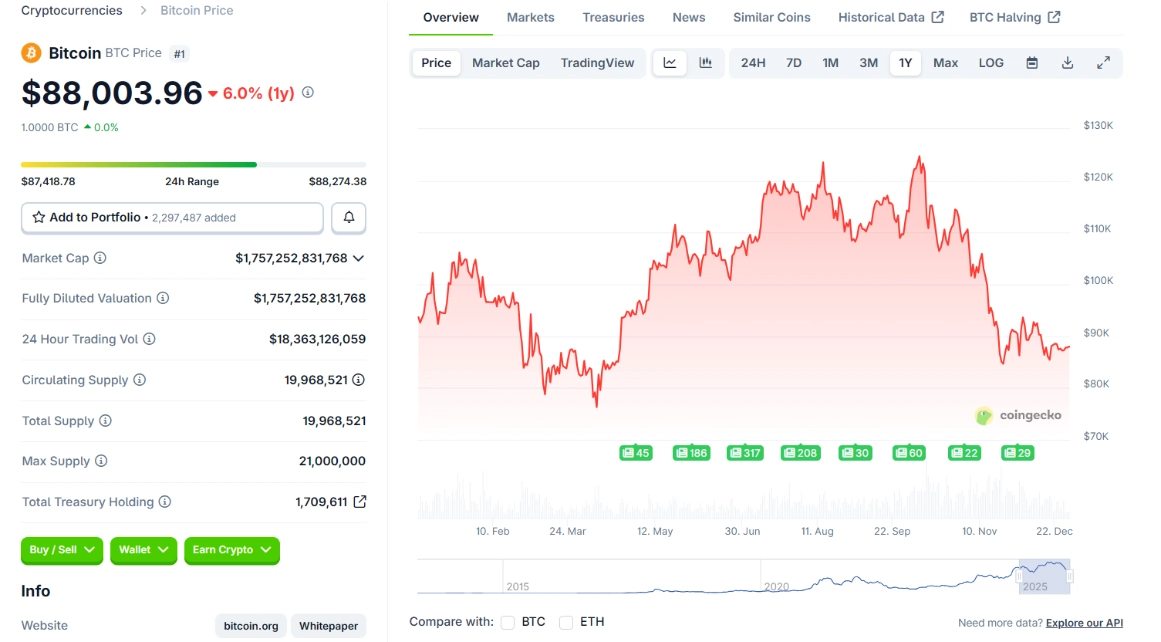Open the Buy / Sell dropdown

point(61,550)
